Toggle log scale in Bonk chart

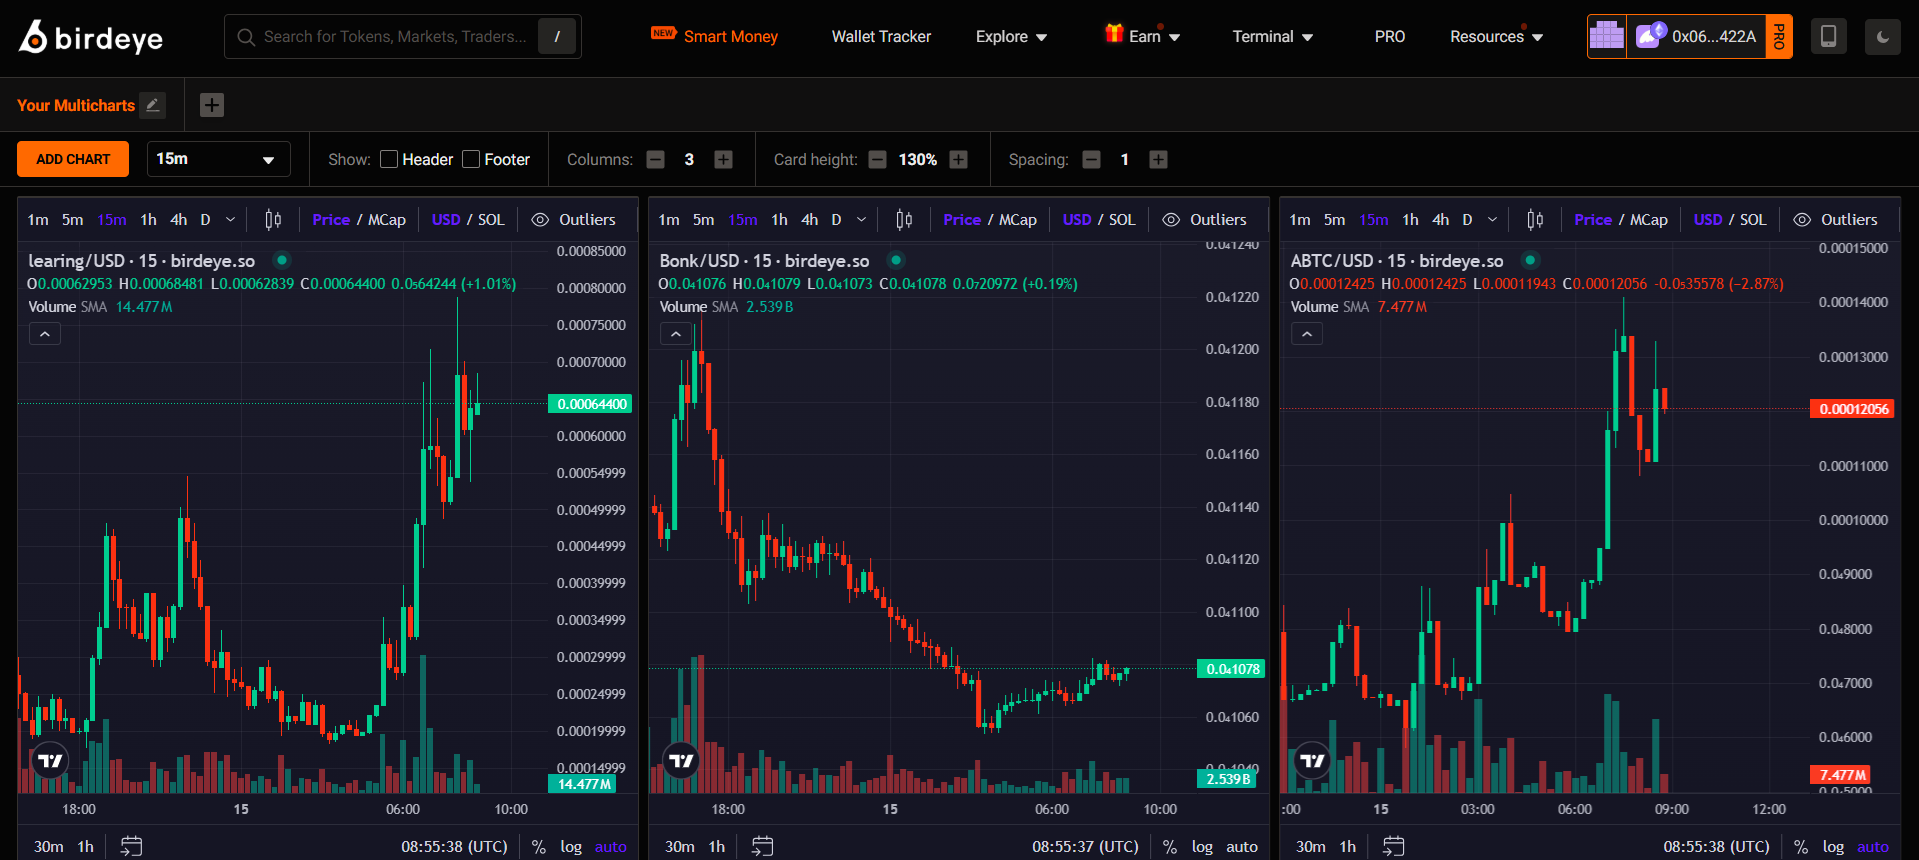tap(1202, 847)
